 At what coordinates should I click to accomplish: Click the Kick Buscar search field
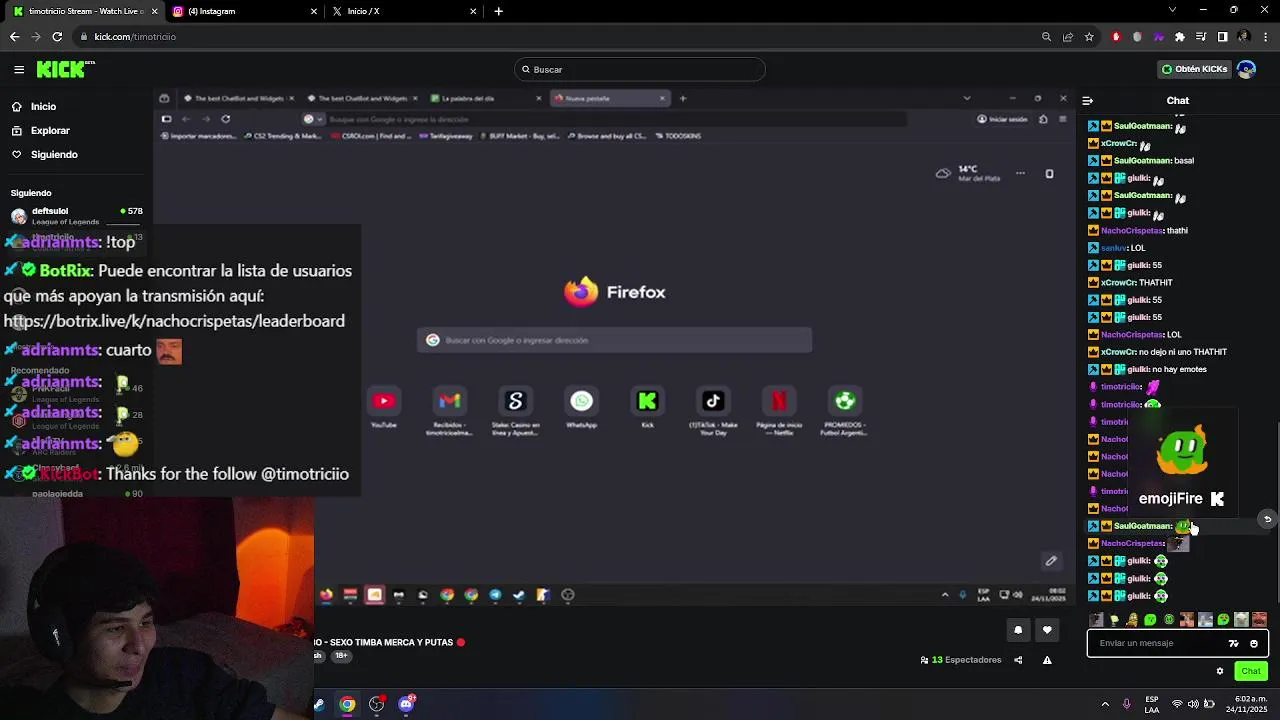pyautogui.click(x=640, y=69)
